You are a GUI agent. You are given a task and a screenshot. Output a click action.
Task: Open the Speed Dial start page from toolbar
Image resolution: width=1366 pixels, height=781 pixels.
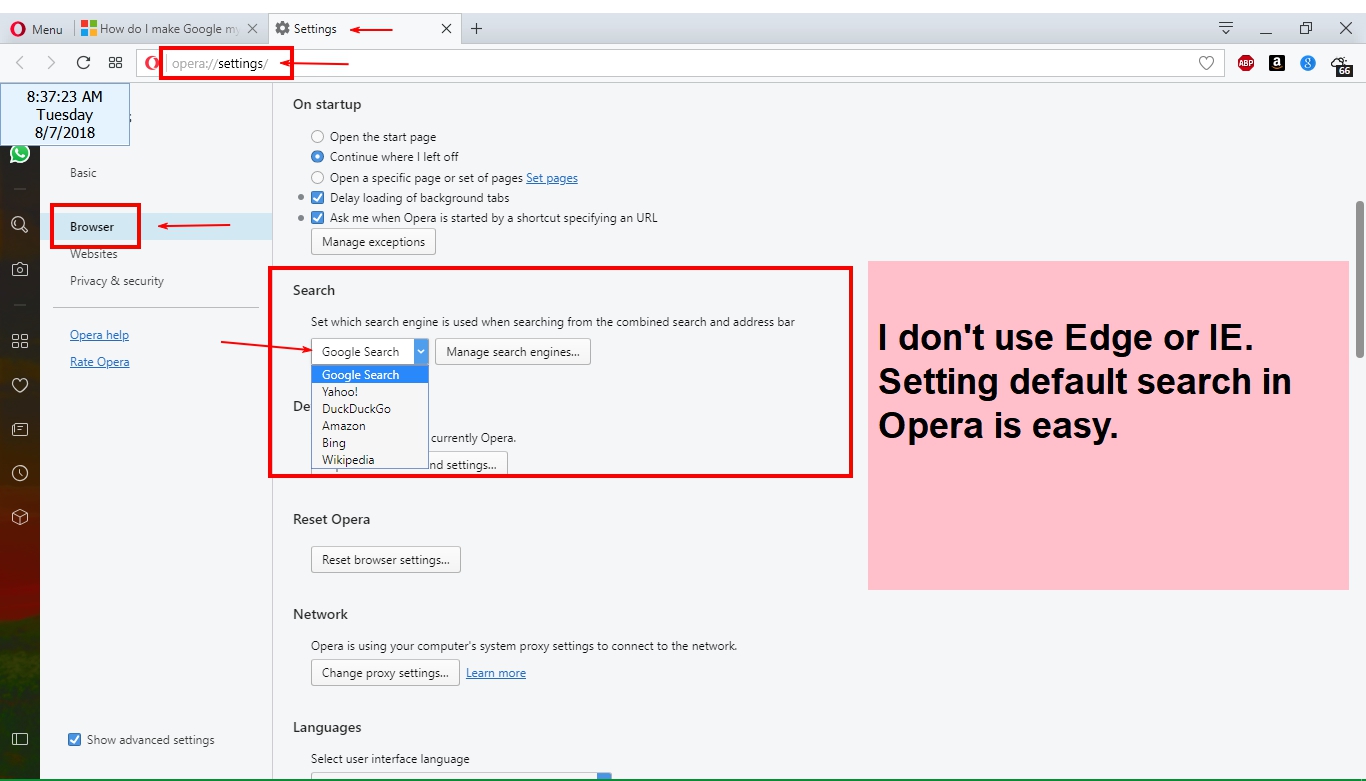(116, 63)
